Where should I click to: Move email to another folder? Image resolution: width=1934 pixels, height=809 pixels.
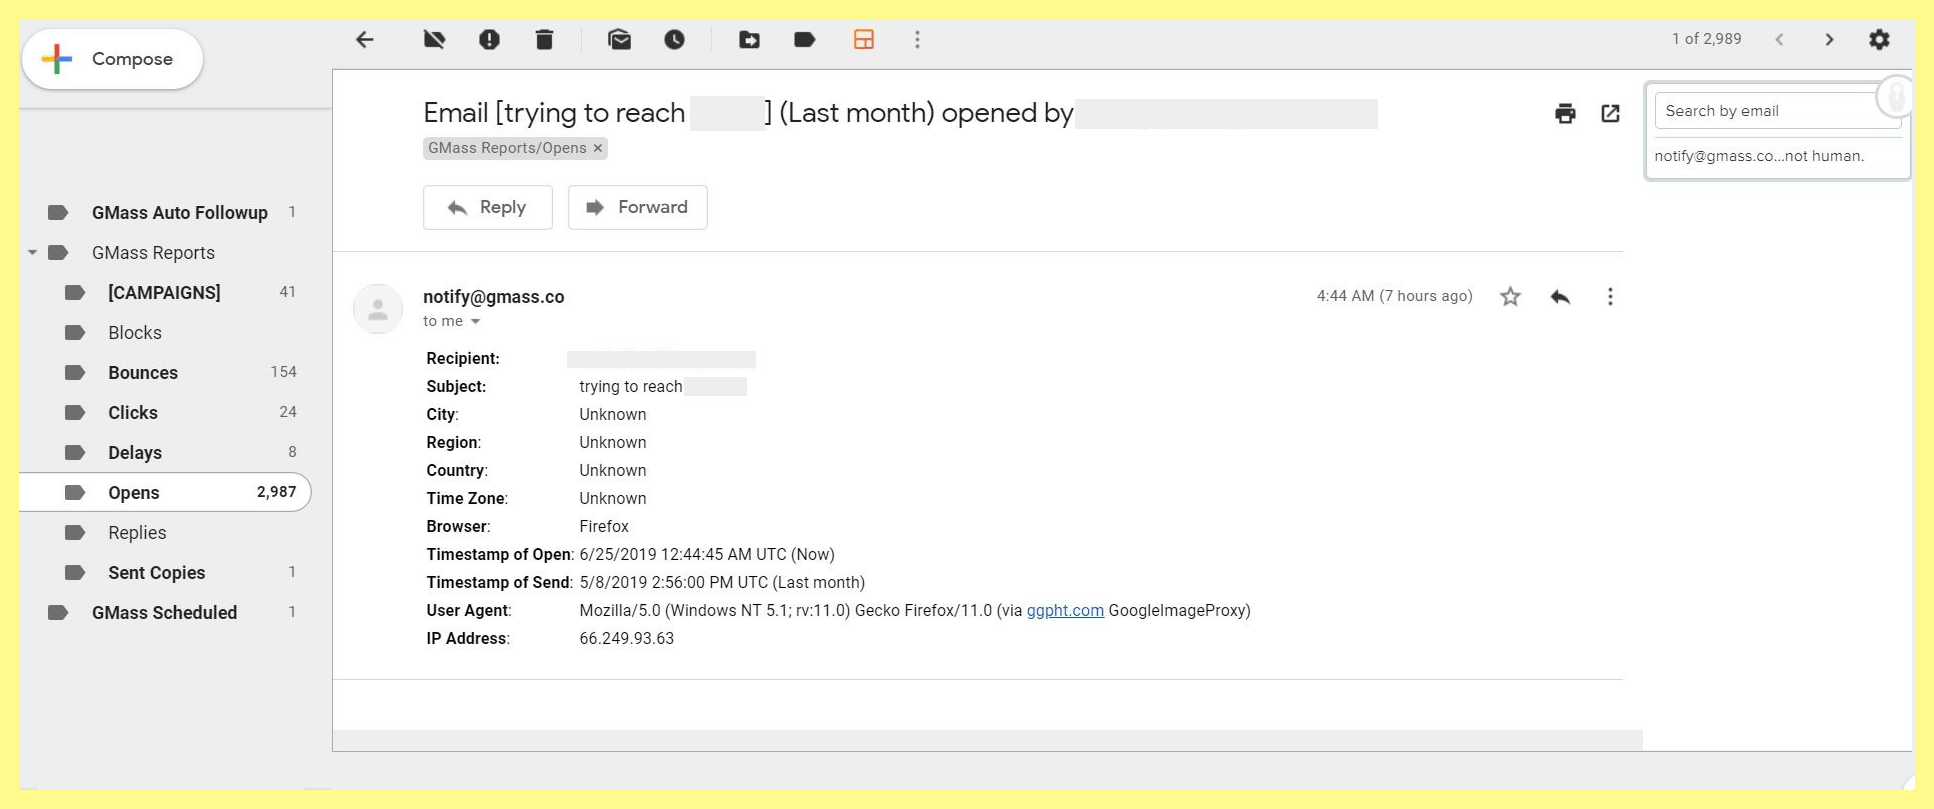click(x=749, y=40)
